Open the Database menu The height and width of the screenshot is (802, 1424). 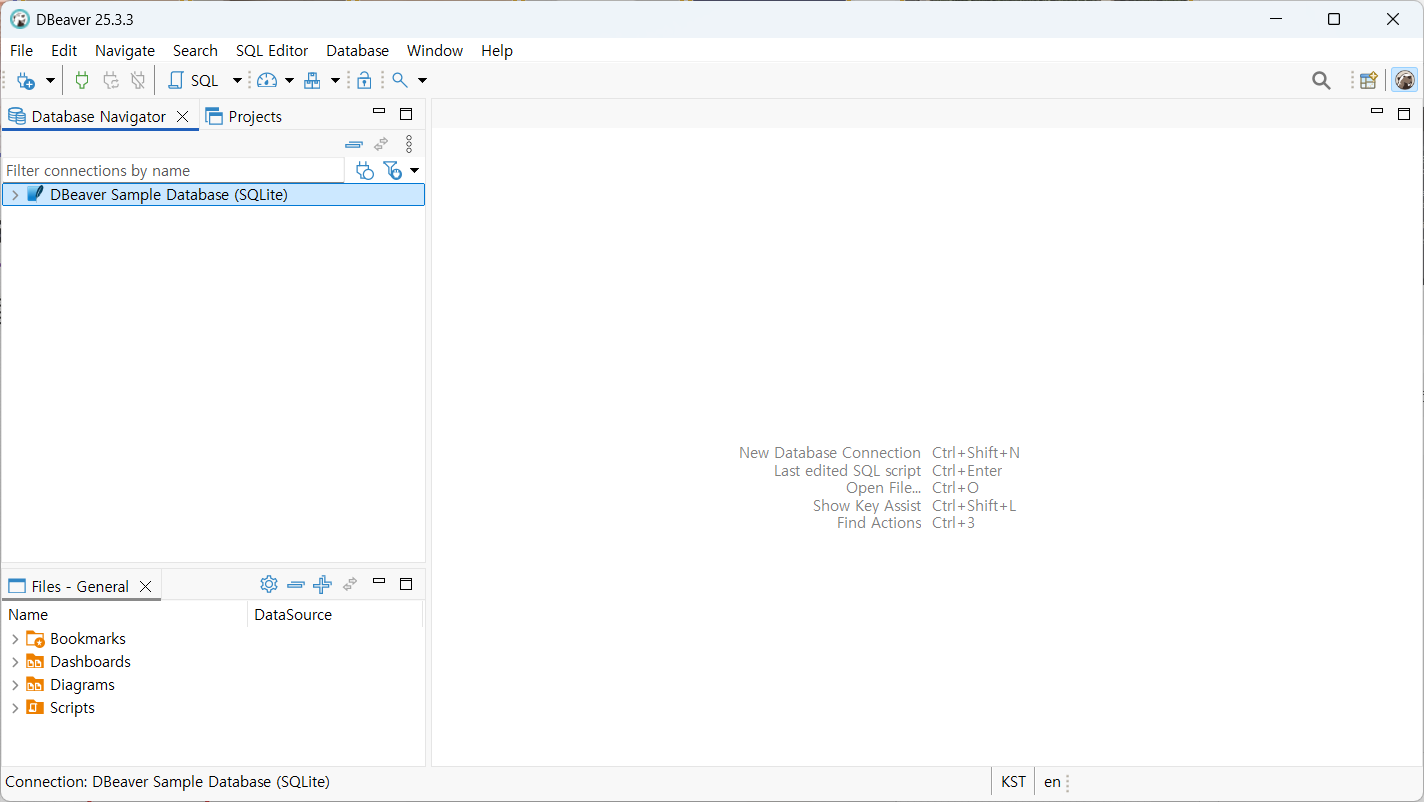click(357, 51)
